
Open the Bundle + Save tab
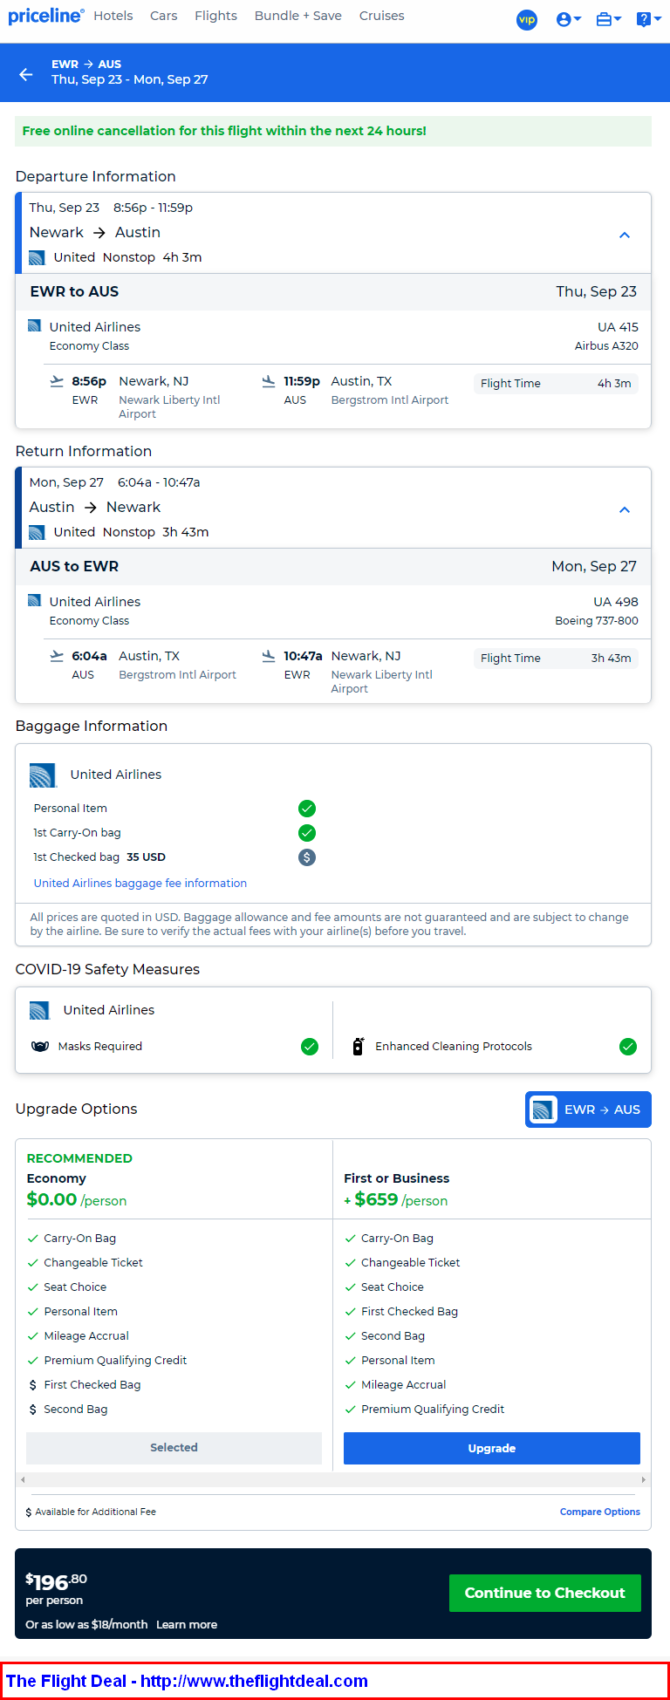(298, 16)
